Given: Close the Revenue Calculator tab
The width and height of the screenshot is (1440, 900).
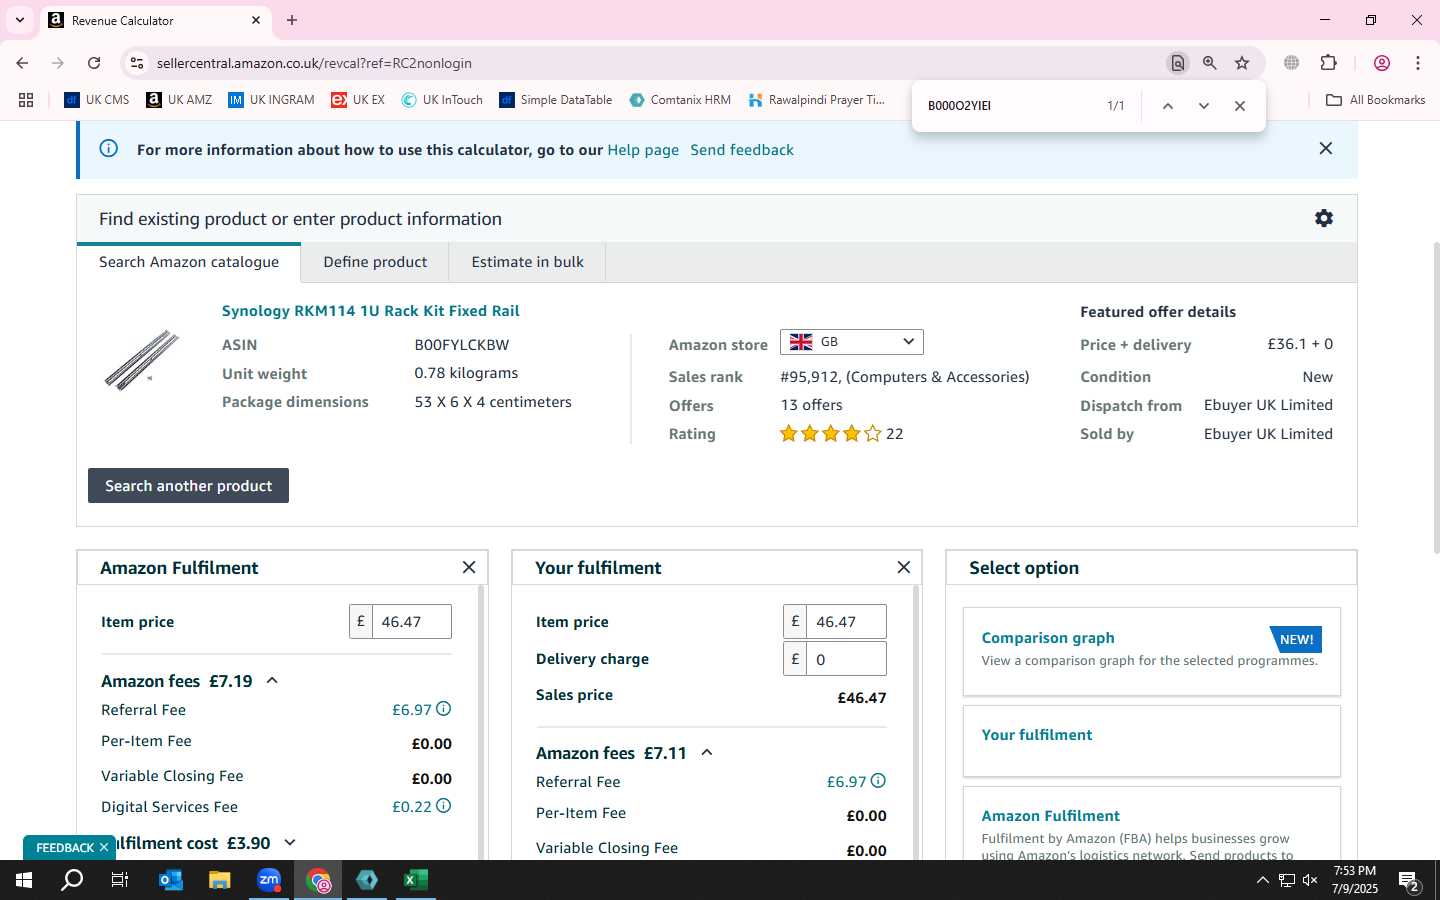Looking at the screenshot, I should coord(256,20).
